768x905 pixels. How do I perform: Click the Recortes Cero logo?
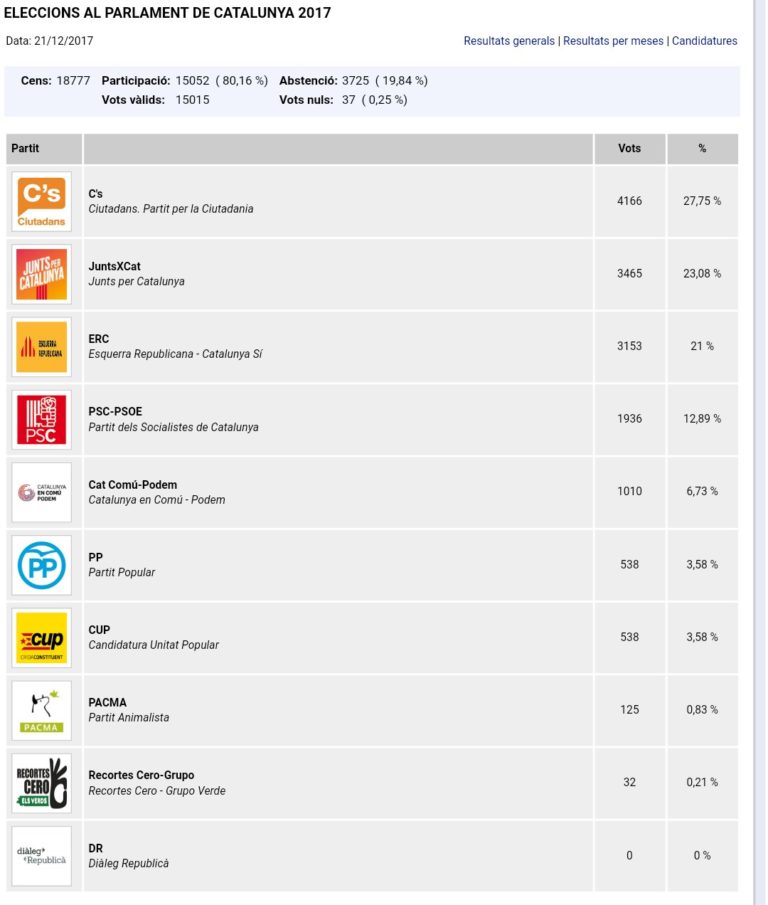pyautogui.click(x=42, y=783)
